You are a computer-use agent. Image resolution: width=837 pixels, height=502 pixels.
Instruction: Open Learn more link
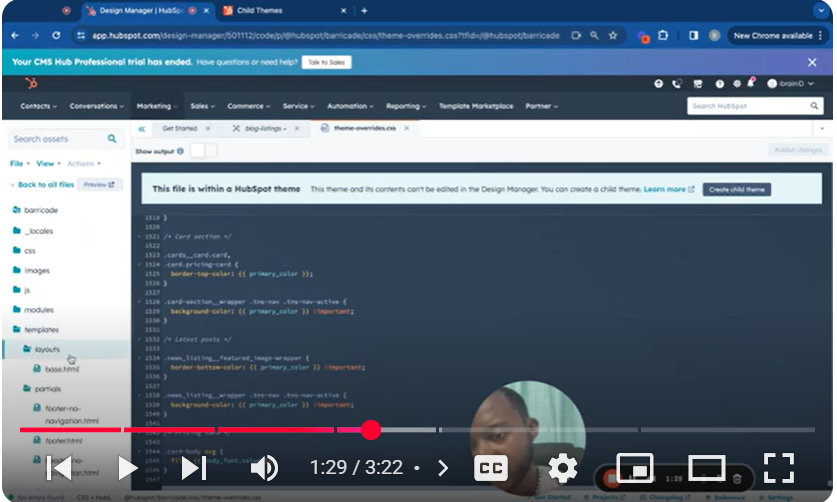coord(669,189)
